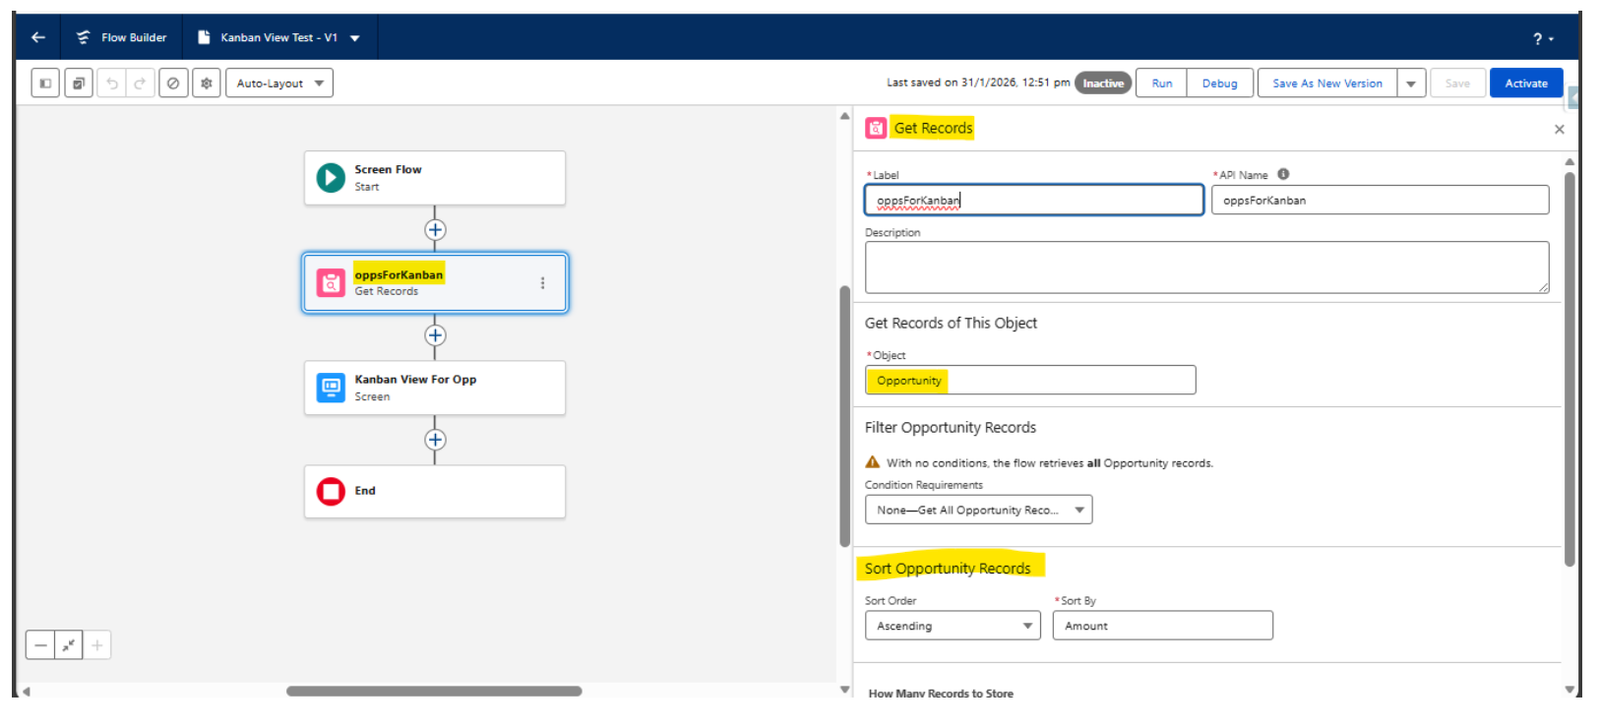Debug the flow

(1220, 83)
